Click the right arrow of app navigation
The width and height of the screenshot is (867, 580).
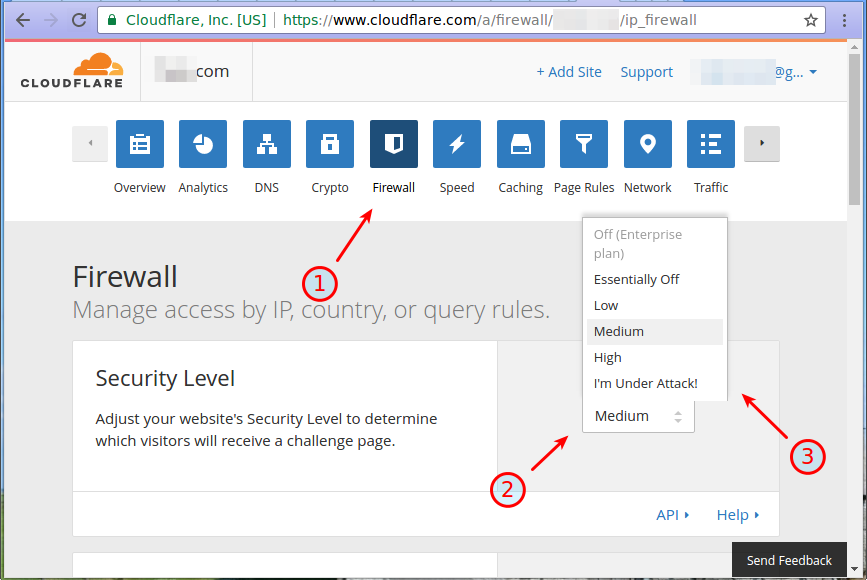click(762, 144)
